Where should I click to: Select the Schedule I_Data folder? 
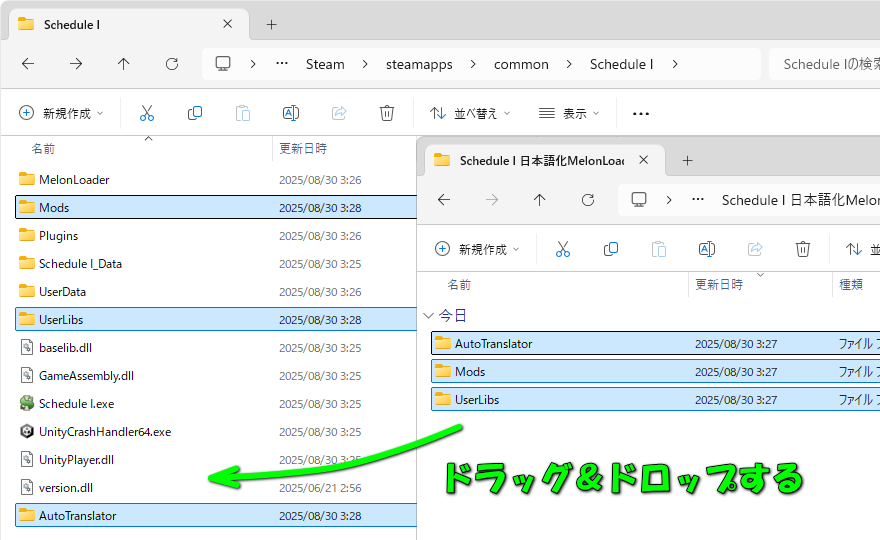click(216, 264)
